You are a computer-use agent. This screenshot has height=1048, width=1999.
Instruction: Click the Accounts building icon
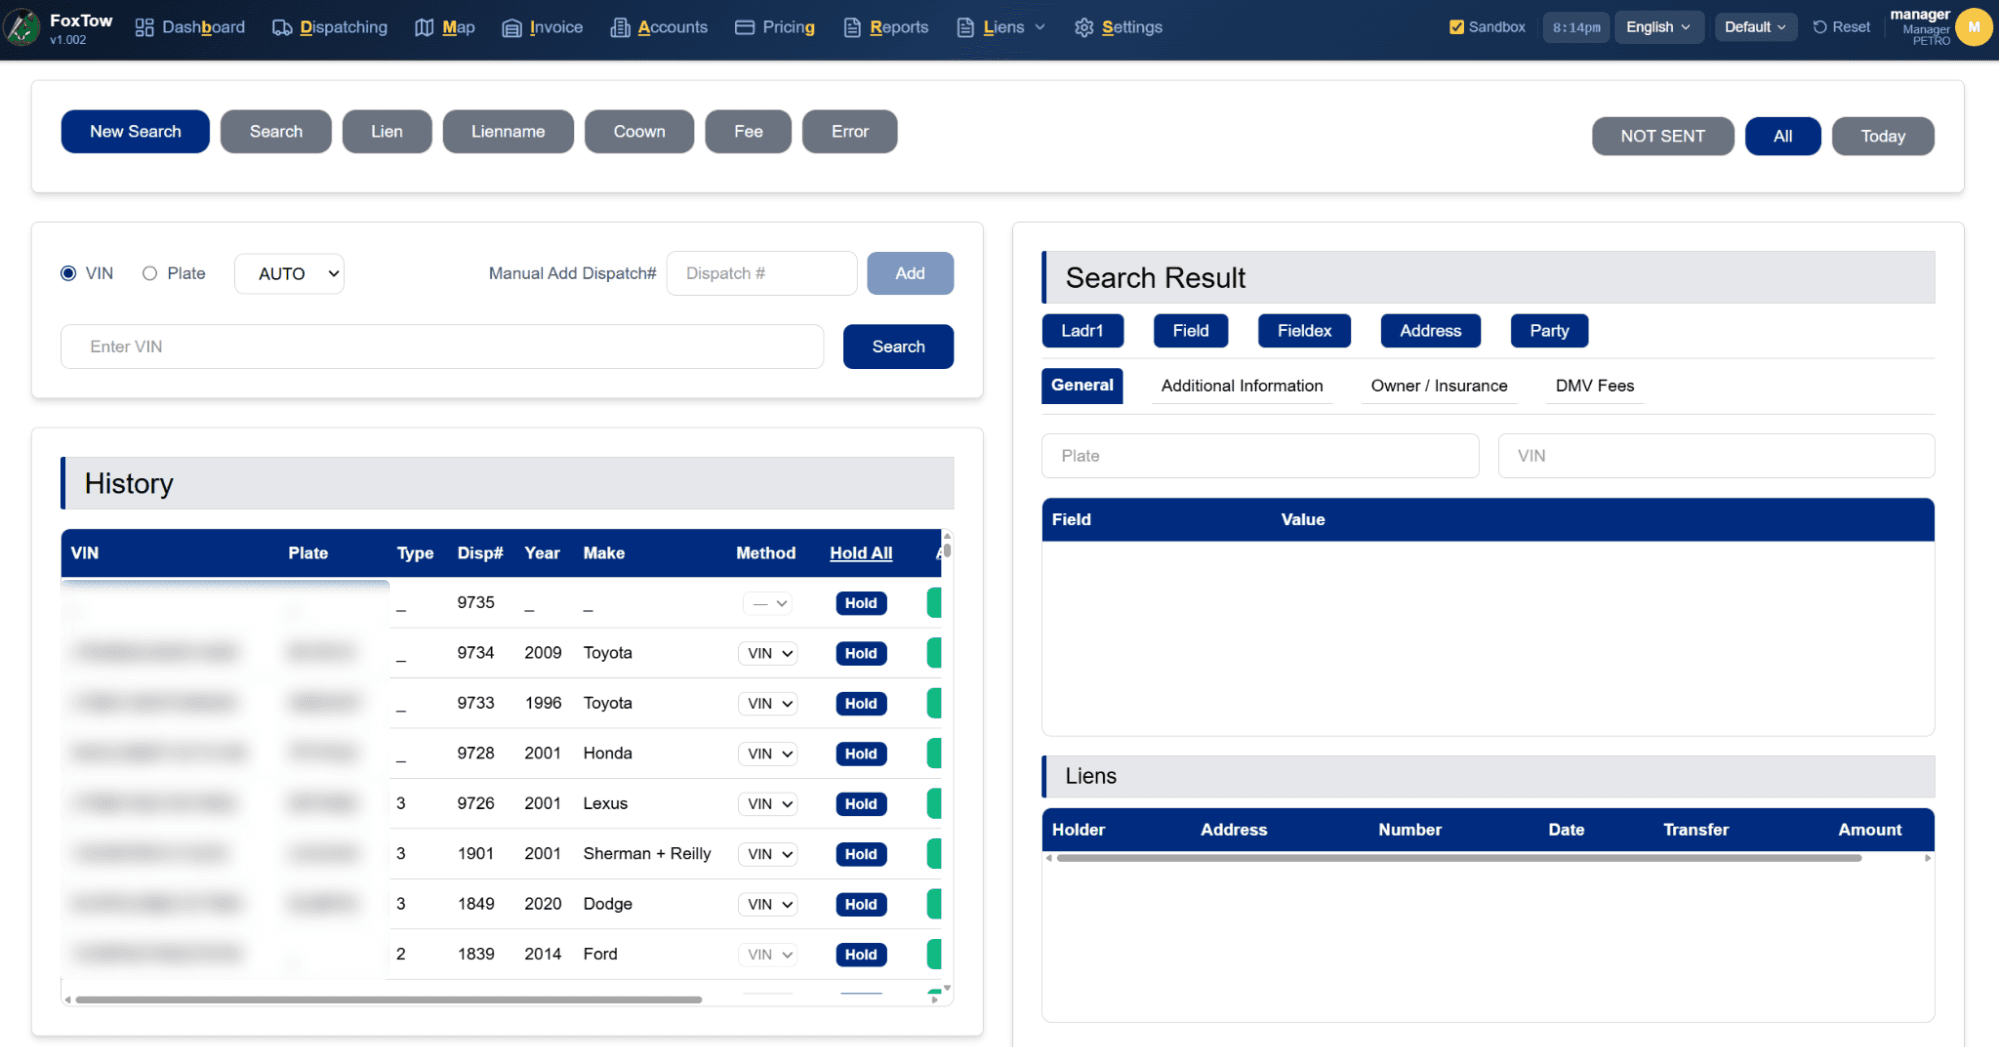620,28
